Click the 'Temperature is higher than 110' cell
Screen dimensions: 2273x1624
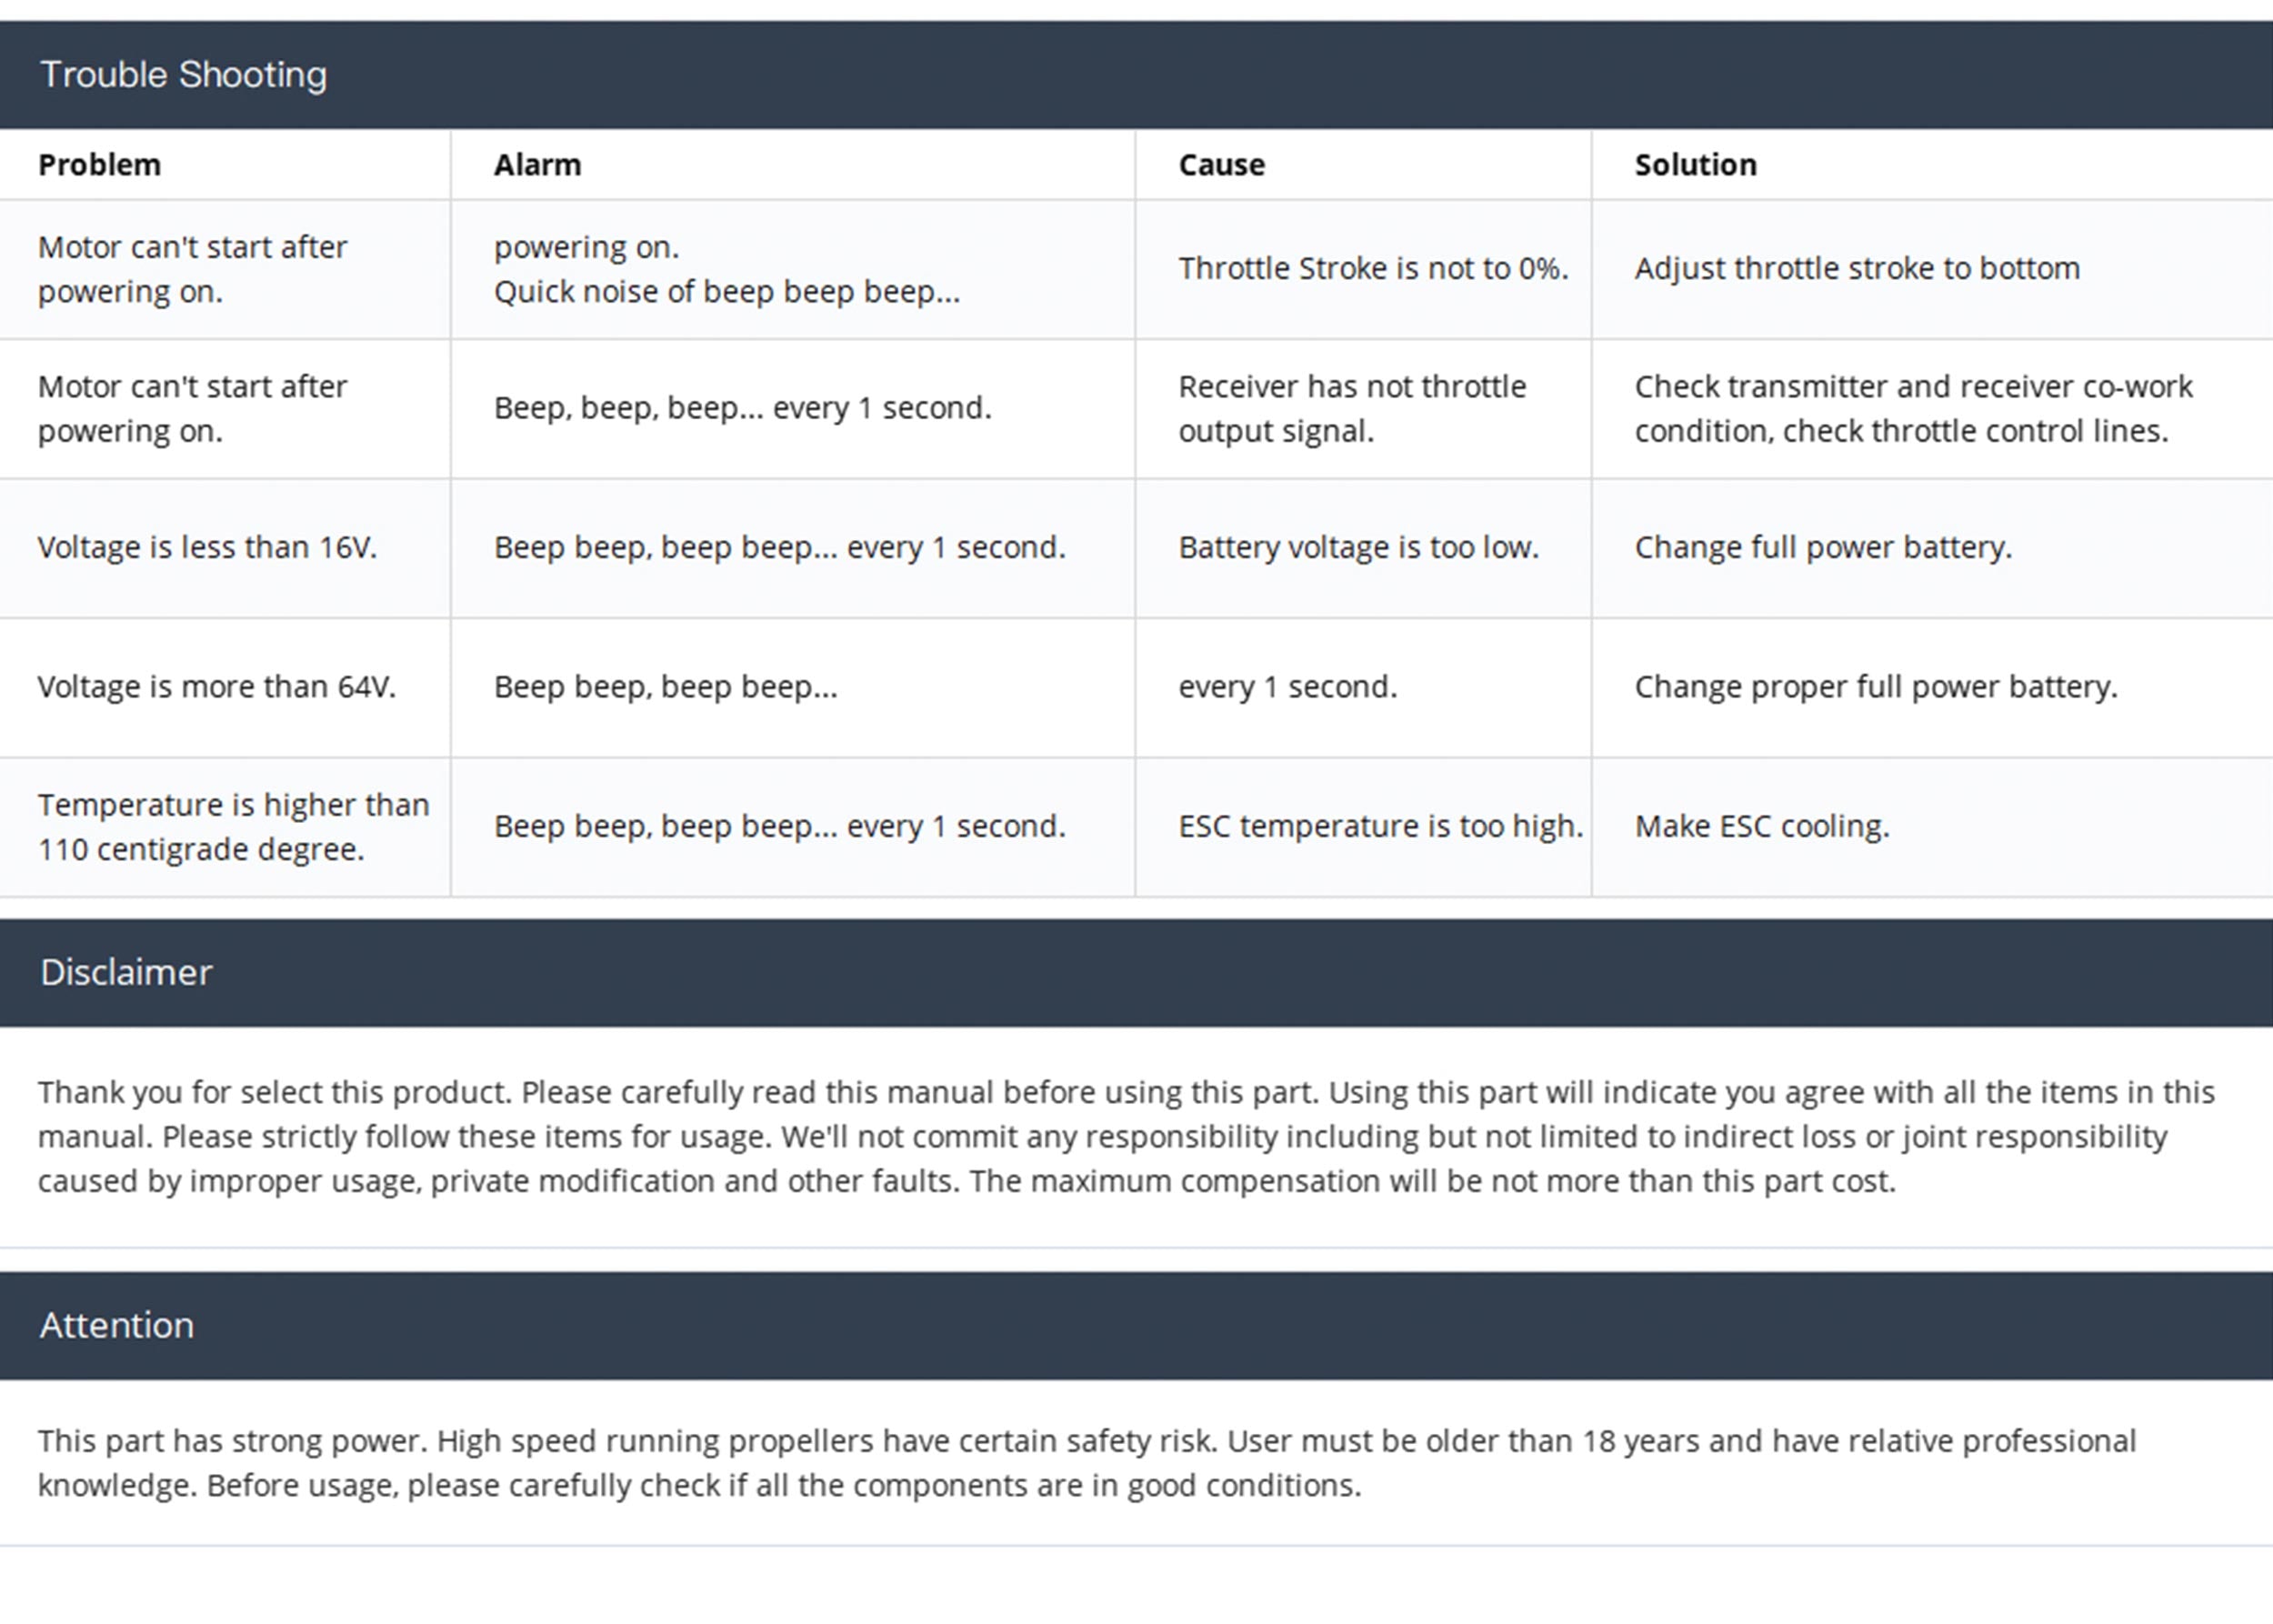[x=233, y=827]
